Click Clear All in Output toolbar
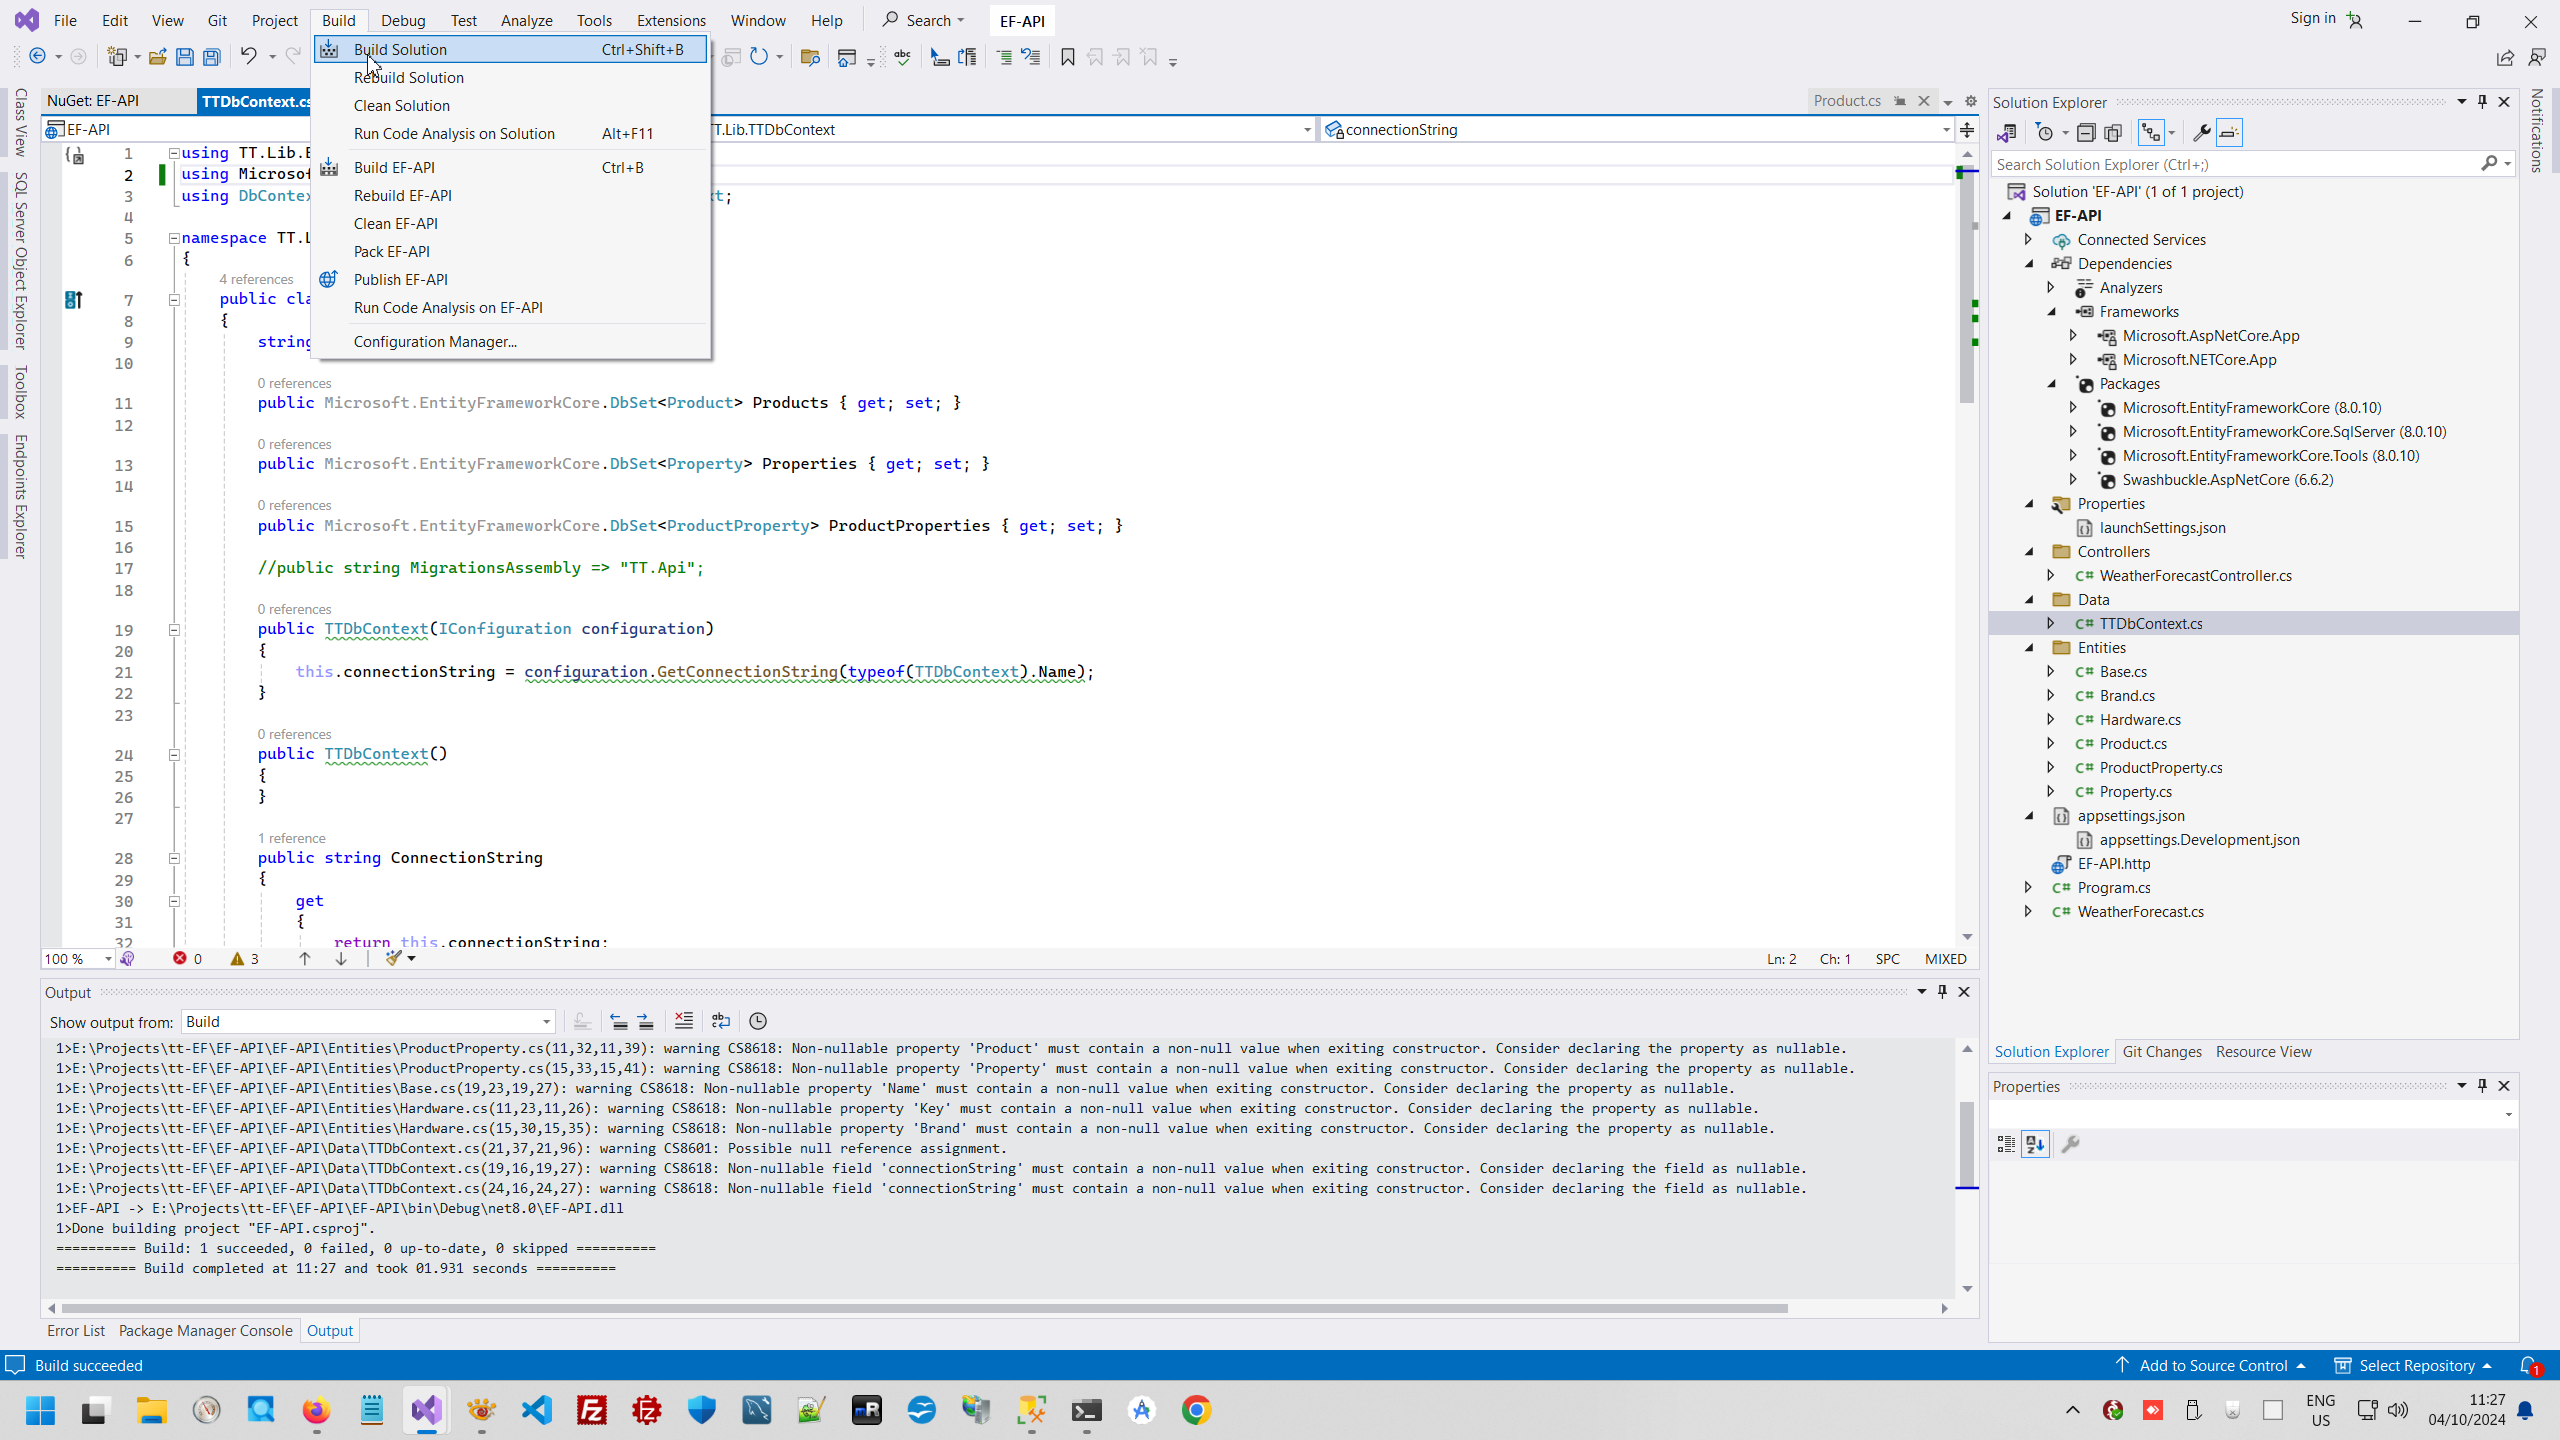The image size is (2560, 1440). point(684,1021)
